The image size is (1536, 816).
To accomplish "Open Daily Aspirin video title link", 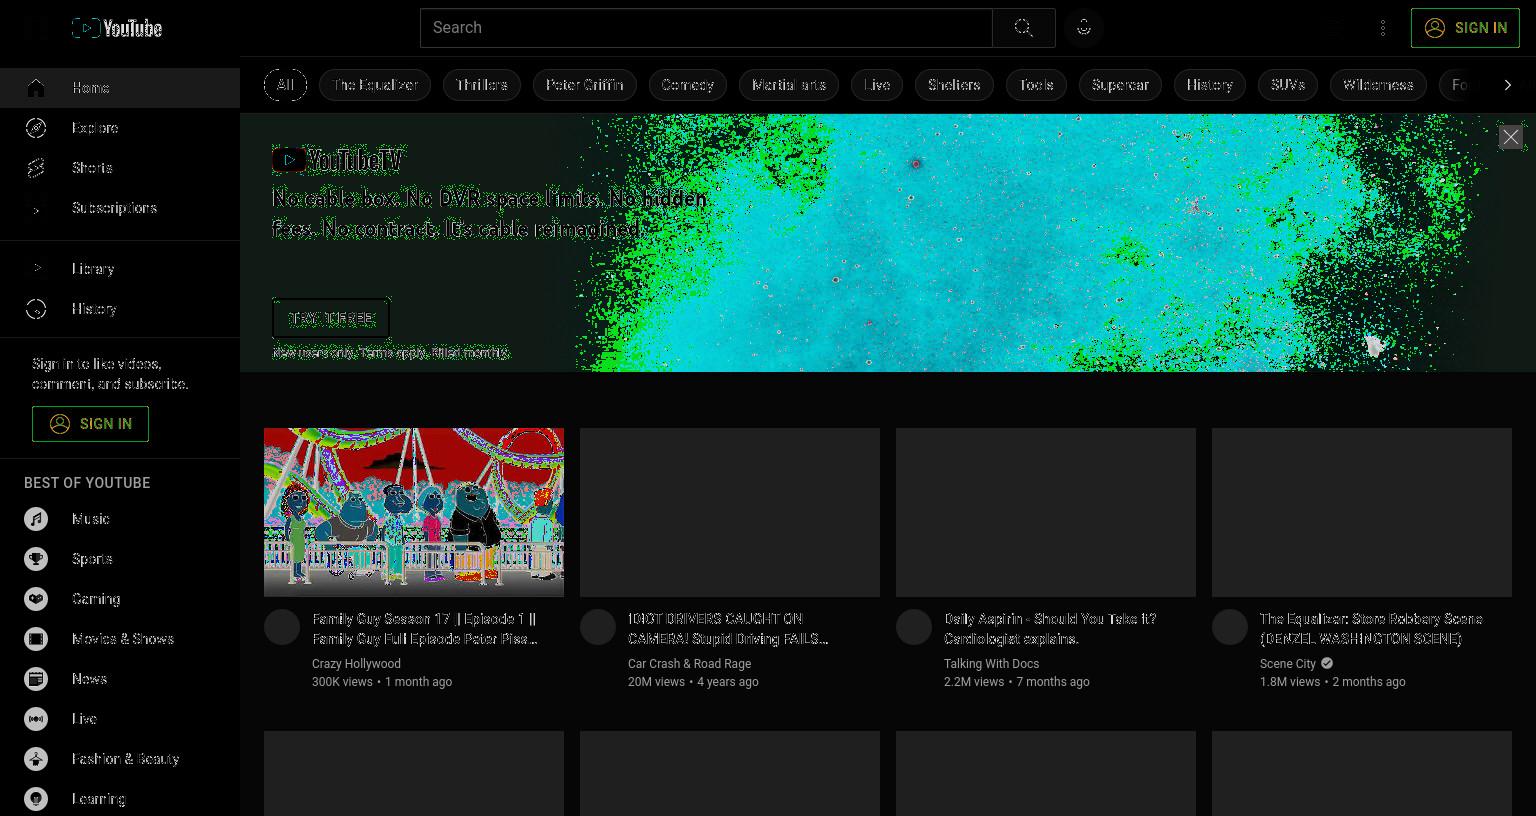I will pyautogui.click(x=1050, y=629).
